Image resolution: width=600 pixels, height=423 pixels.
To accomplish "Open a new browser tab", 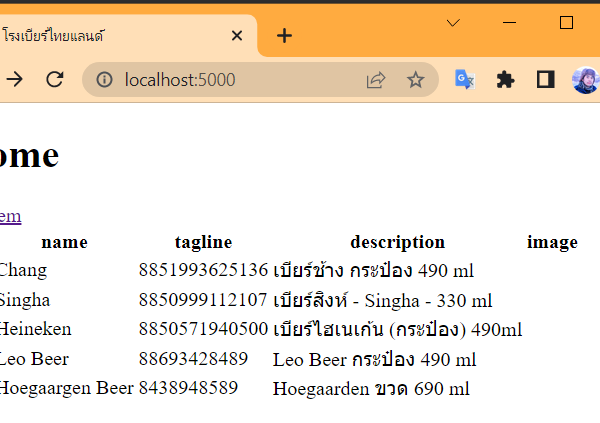I will click(285, 36).
